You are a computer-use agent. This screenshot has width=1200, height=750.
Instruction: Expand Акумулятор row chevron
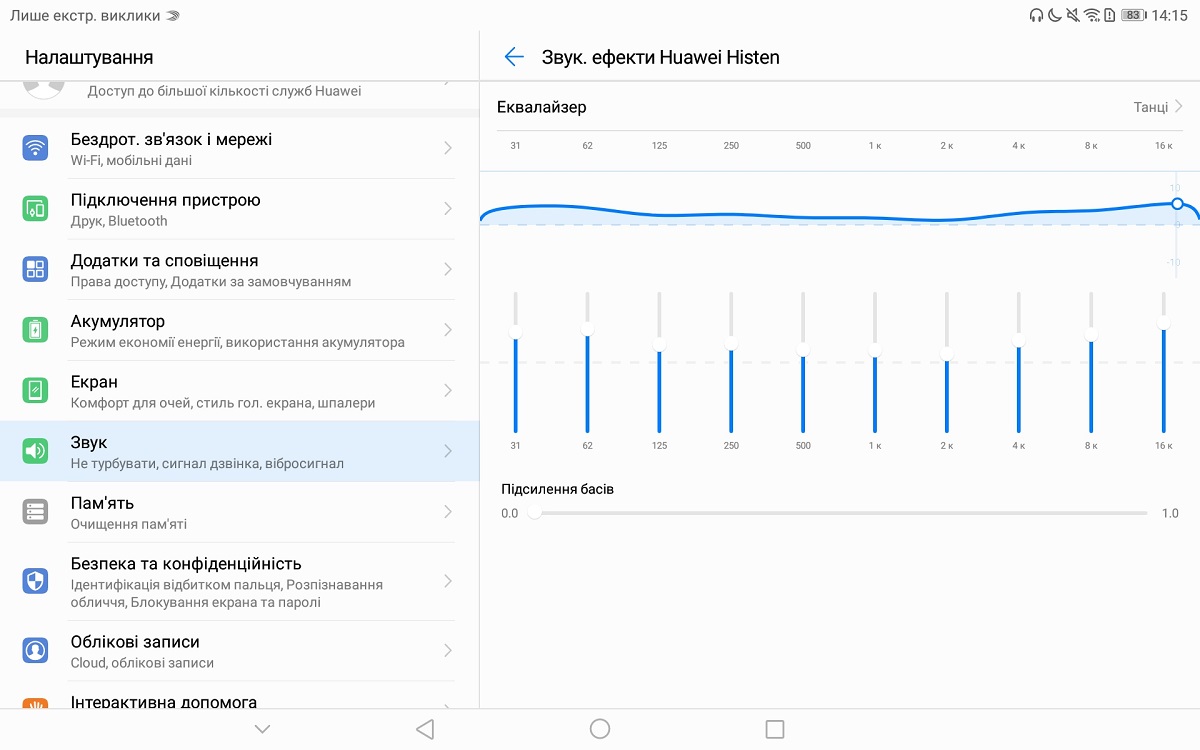[448, 330]
